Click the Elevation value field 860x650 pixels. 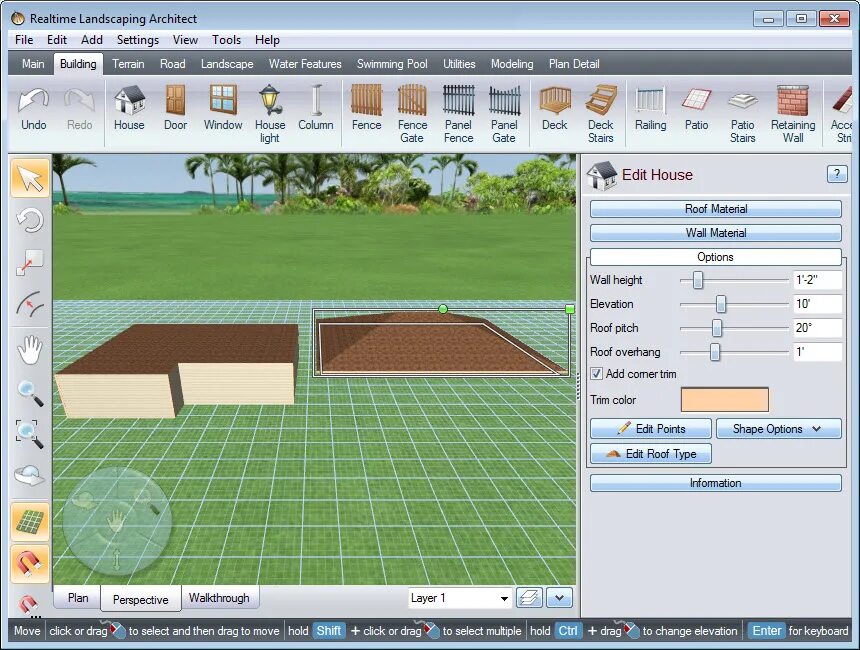click(x=817, y=304)
